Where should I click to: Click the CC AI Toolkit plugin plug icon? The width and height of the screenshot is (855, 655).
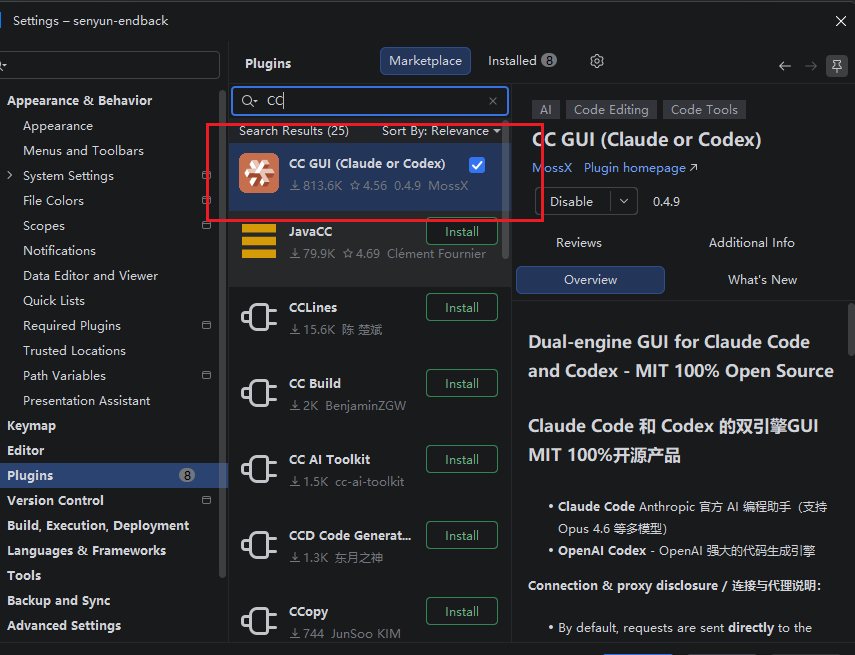[259, 469]
